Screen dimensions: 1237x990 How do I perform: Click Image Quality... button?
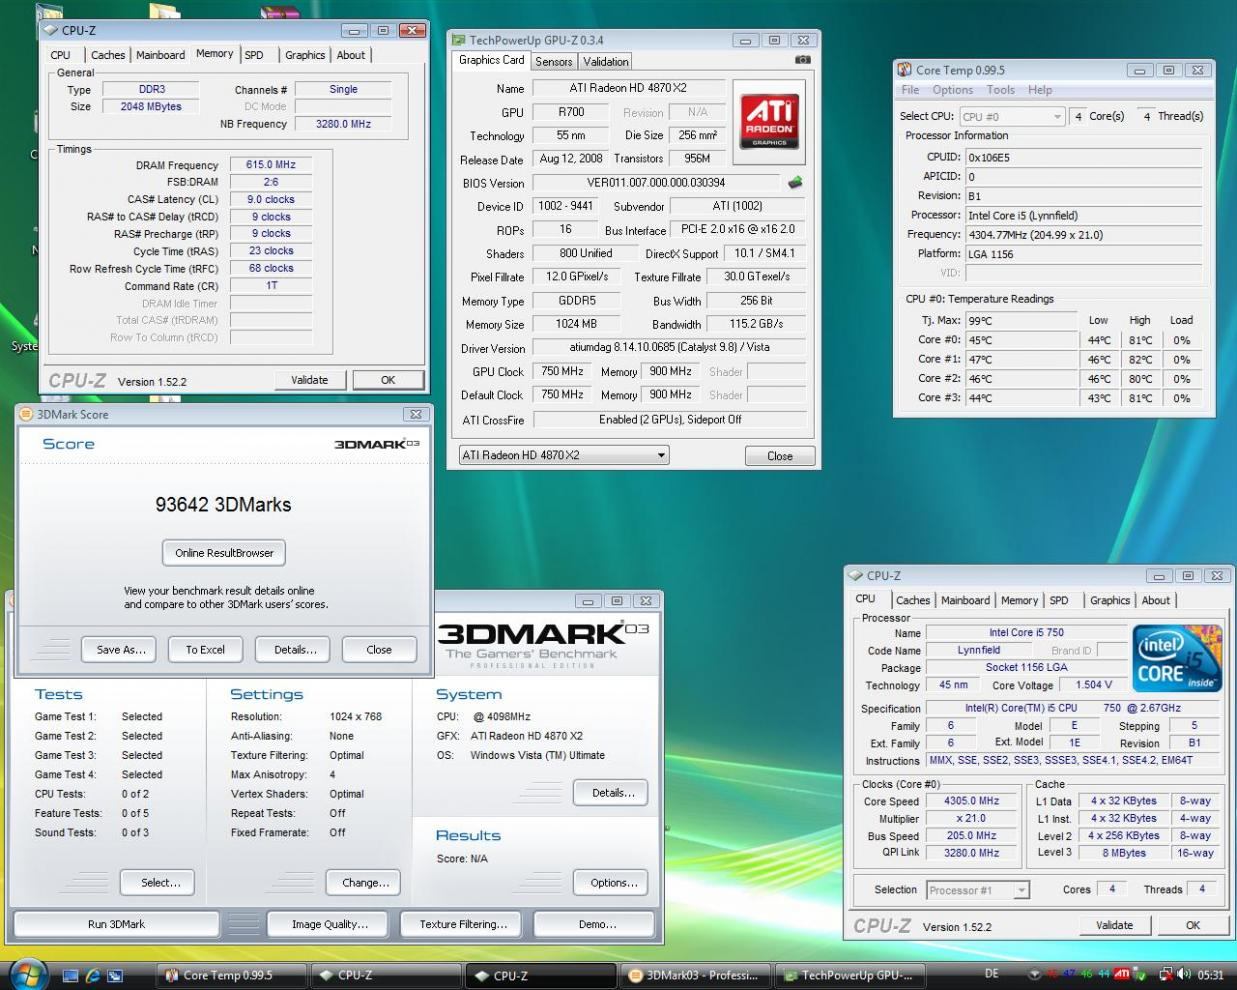(x=330, y=924)
